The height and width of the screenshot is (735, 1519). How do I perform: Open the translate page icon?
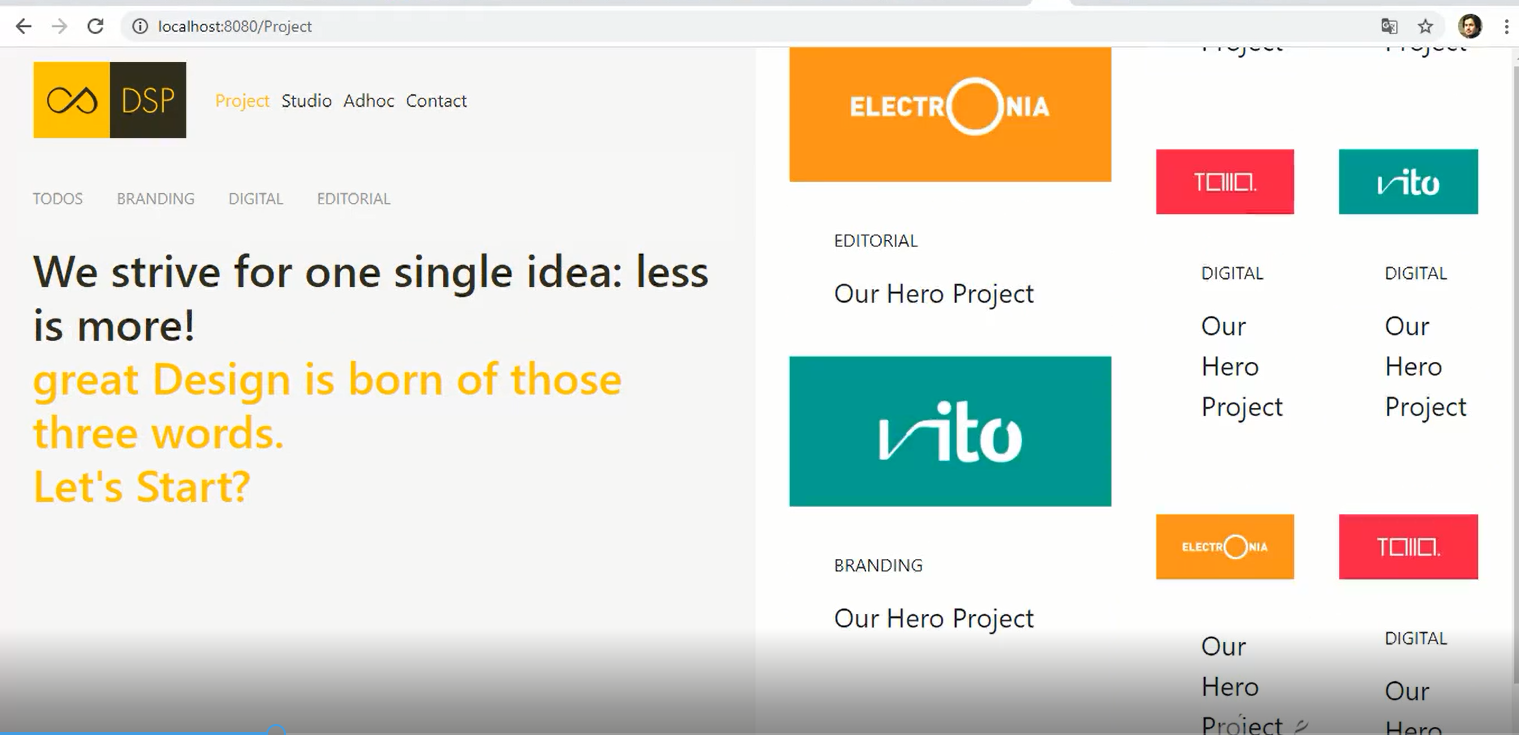1389,26
